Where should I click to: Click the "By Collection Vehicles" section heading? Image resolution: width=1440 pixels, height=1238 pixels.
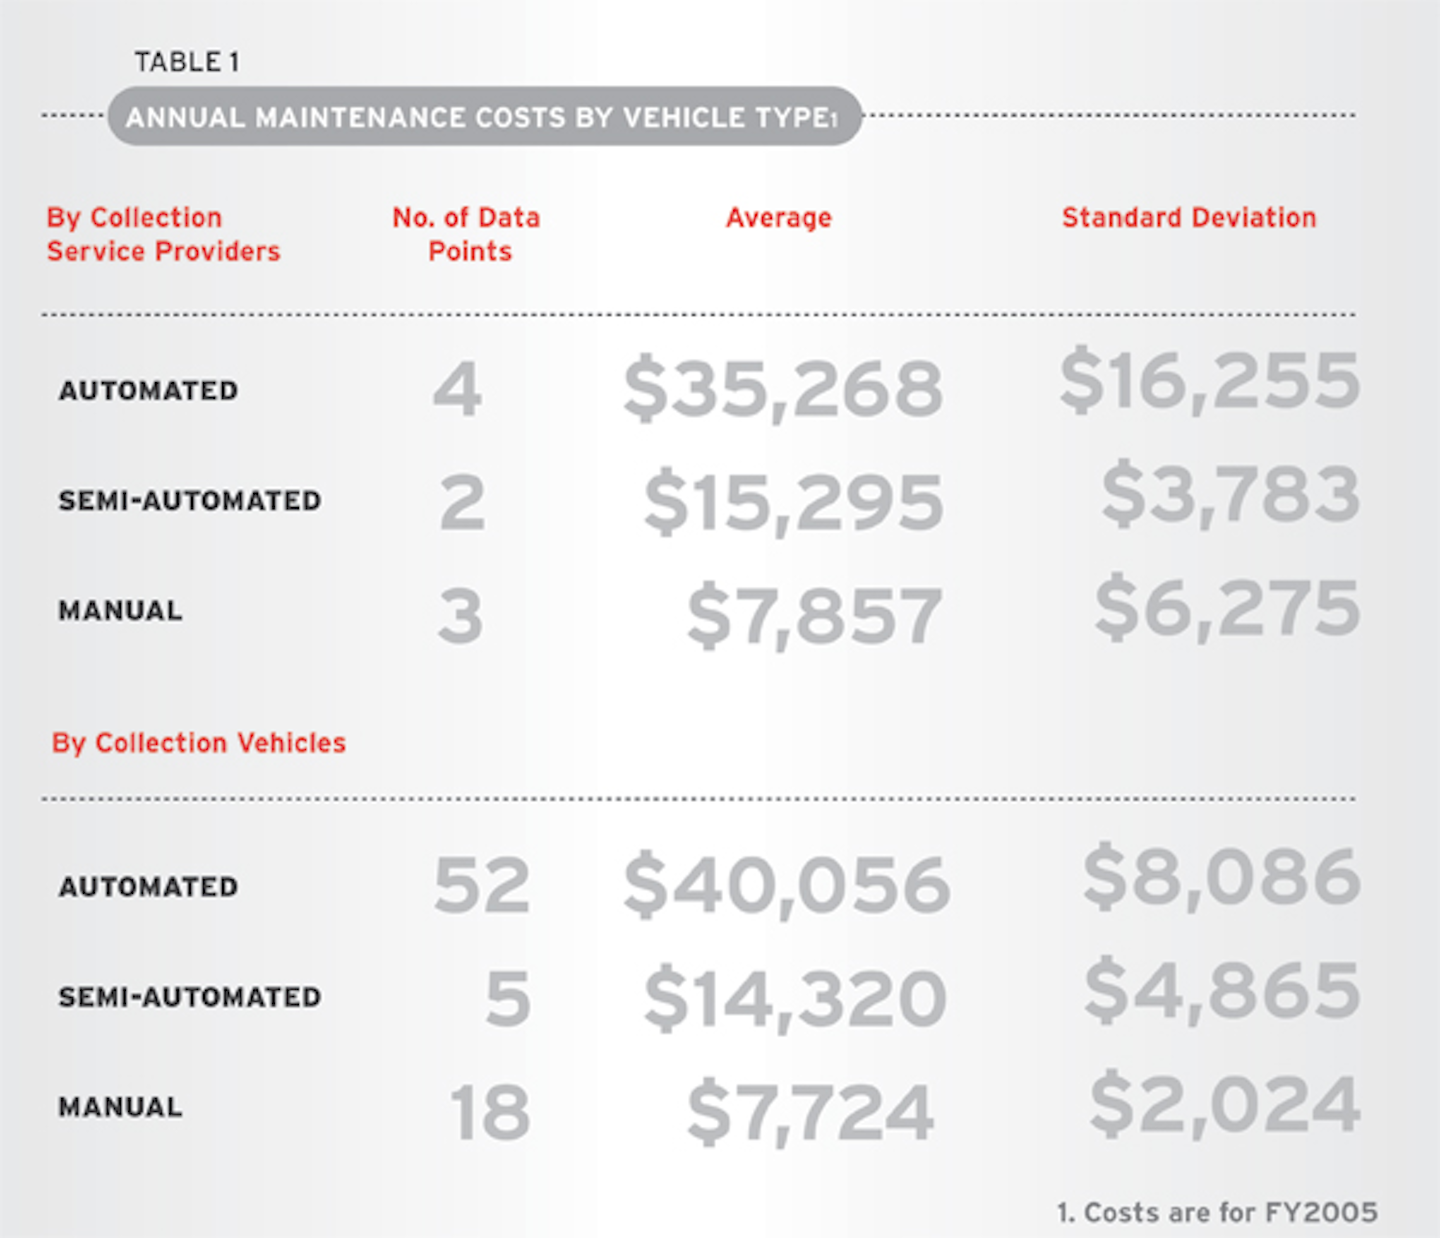click(199, 743)
